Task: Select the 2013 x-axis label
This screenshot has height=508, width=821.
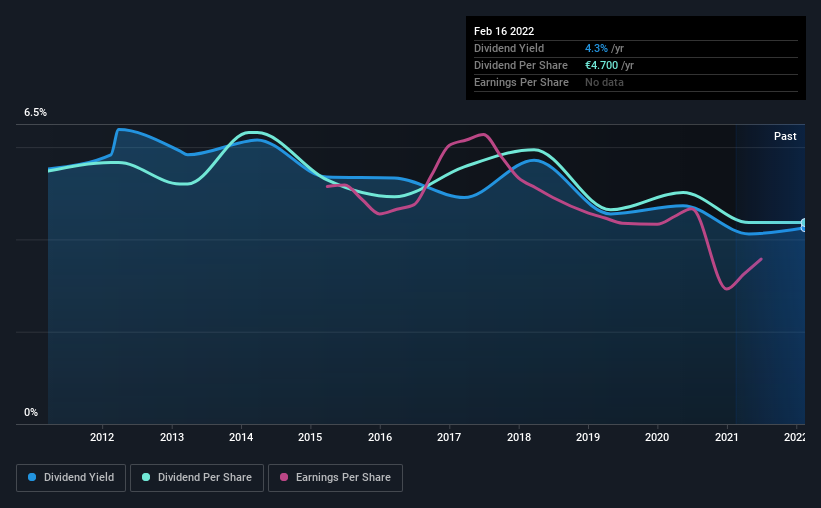Action: tap(172, 437)
